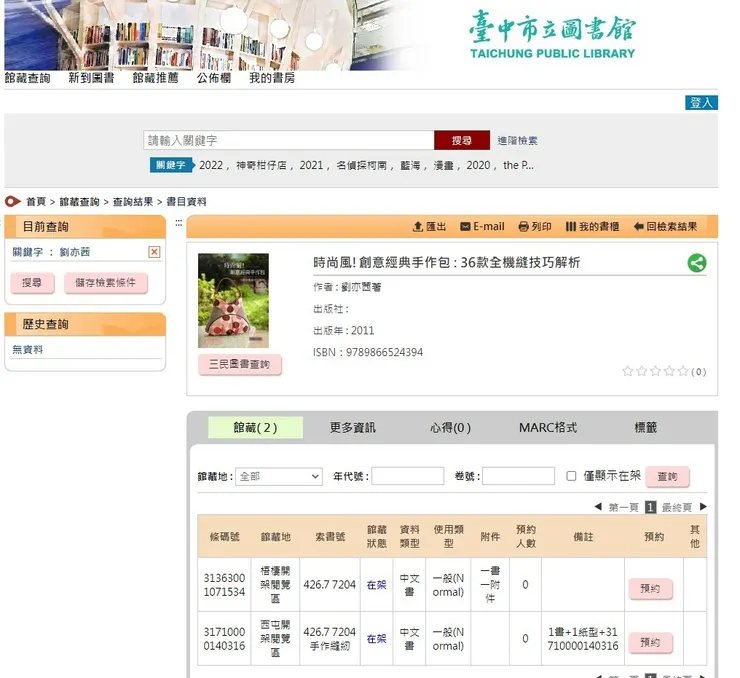Click the barcode 31710000140316 cell

224,638
